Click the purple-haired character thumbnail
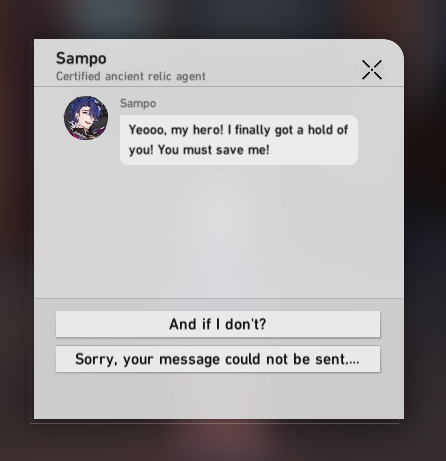 pos(86,118)
